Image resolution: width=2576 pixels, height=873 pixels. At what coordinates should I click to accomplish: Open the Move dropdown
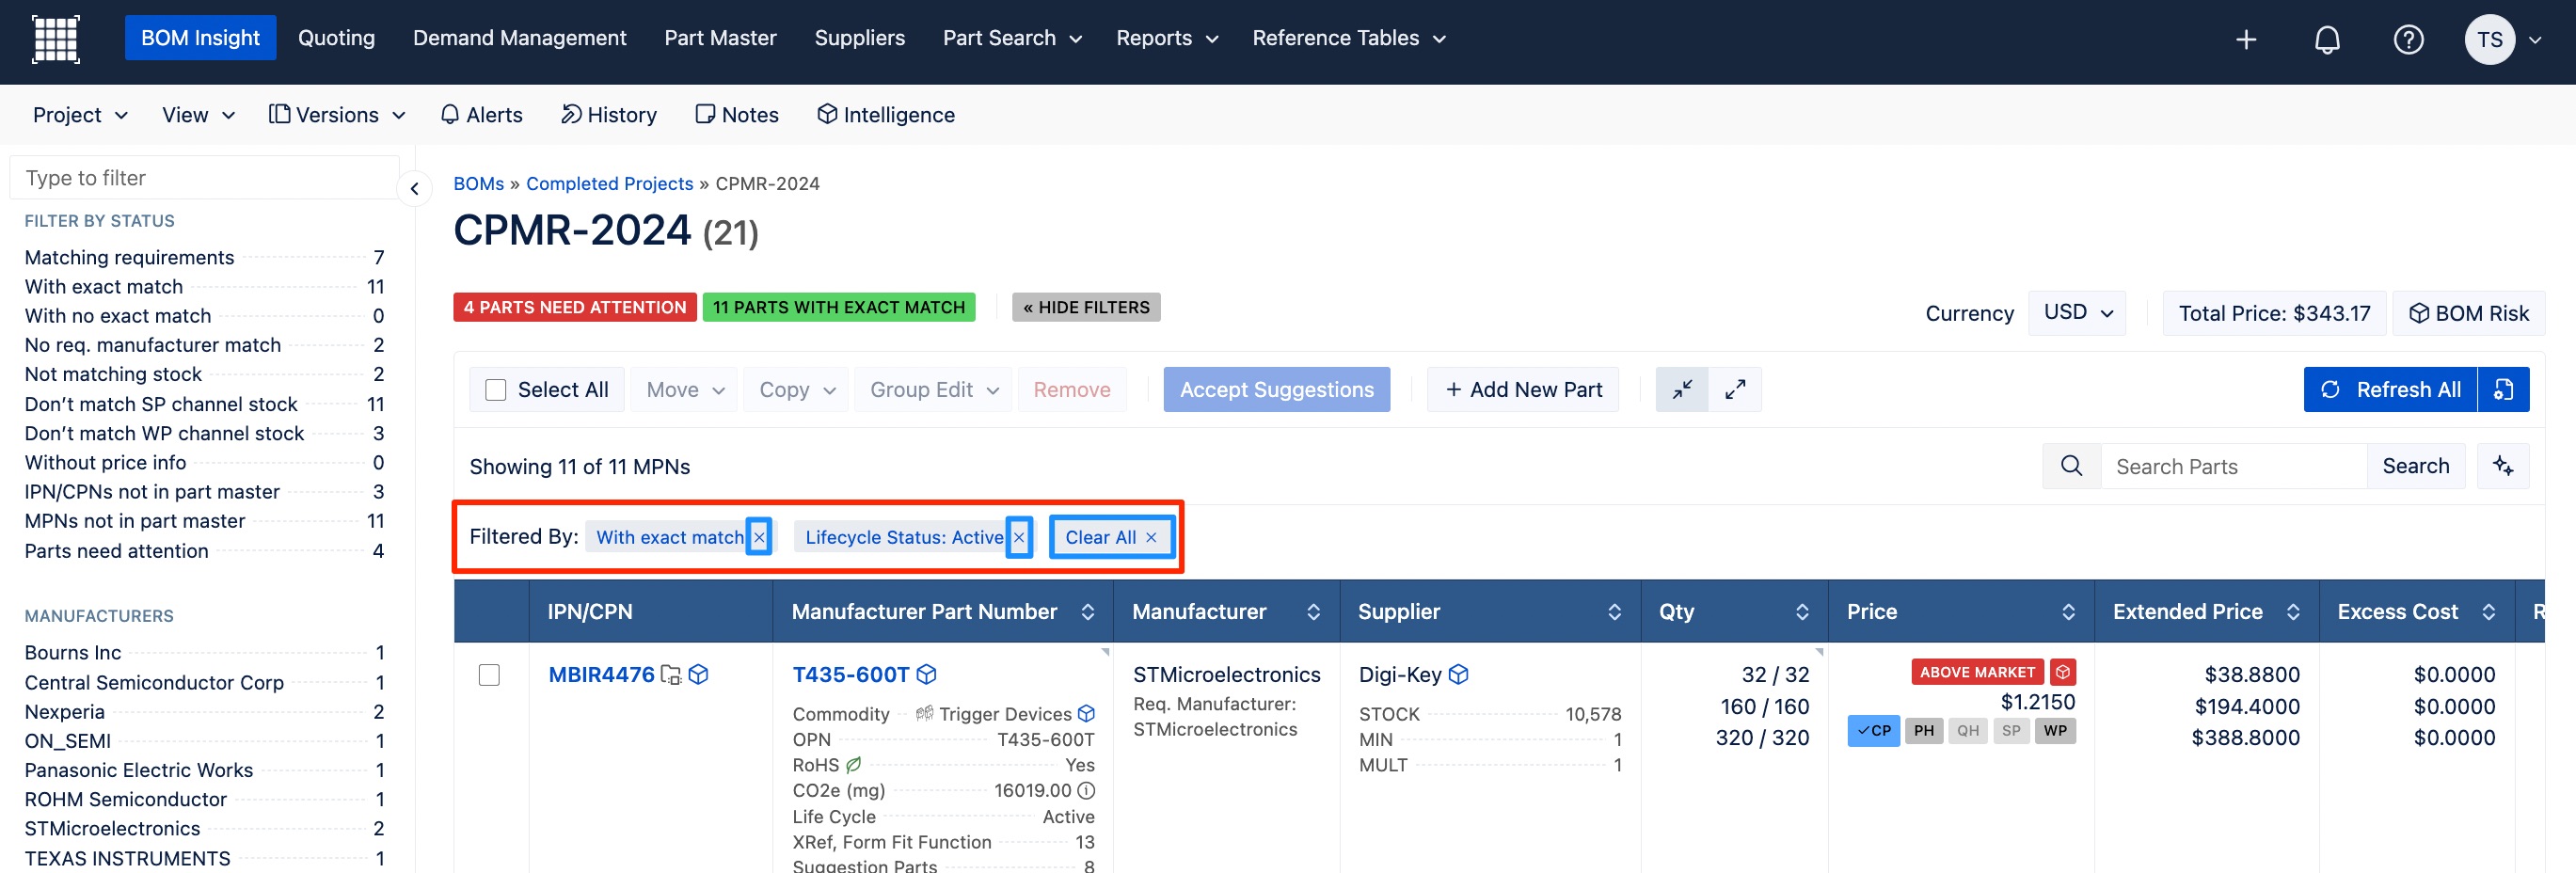coord(684,389)
